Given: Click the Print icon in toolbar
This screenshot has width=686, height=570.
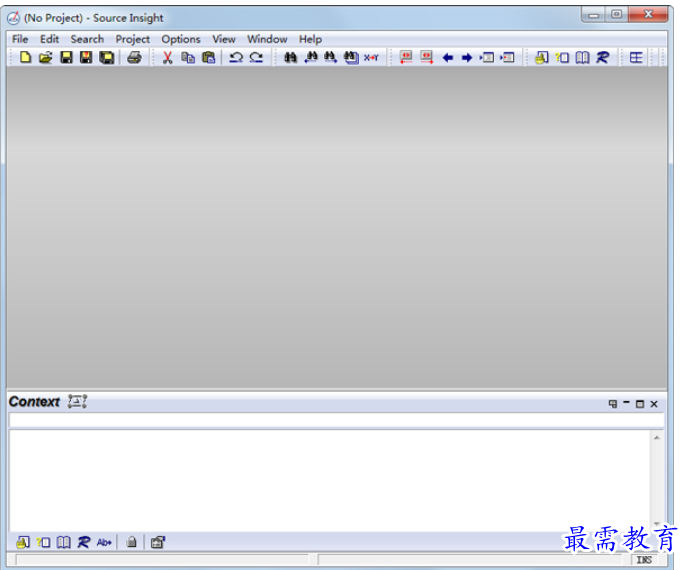Looking at the screenshot, I should click(134, 57).
